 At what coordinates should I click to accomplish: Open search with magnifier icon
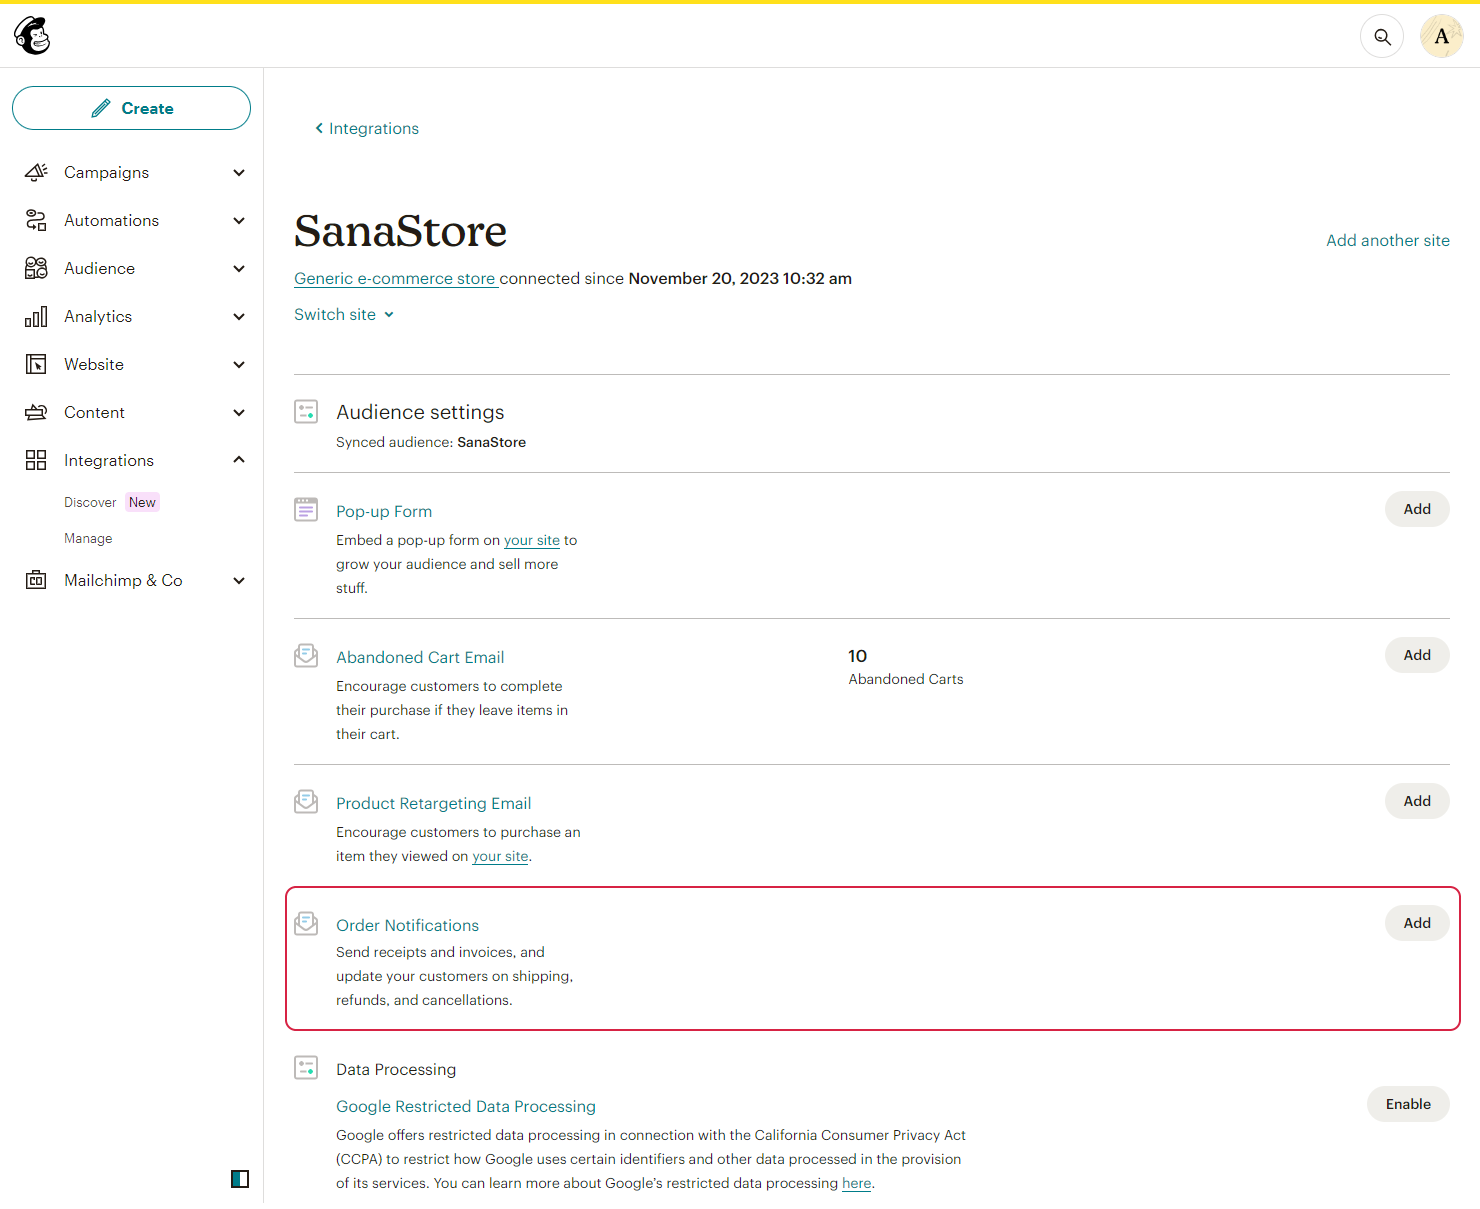[1382, 37]
